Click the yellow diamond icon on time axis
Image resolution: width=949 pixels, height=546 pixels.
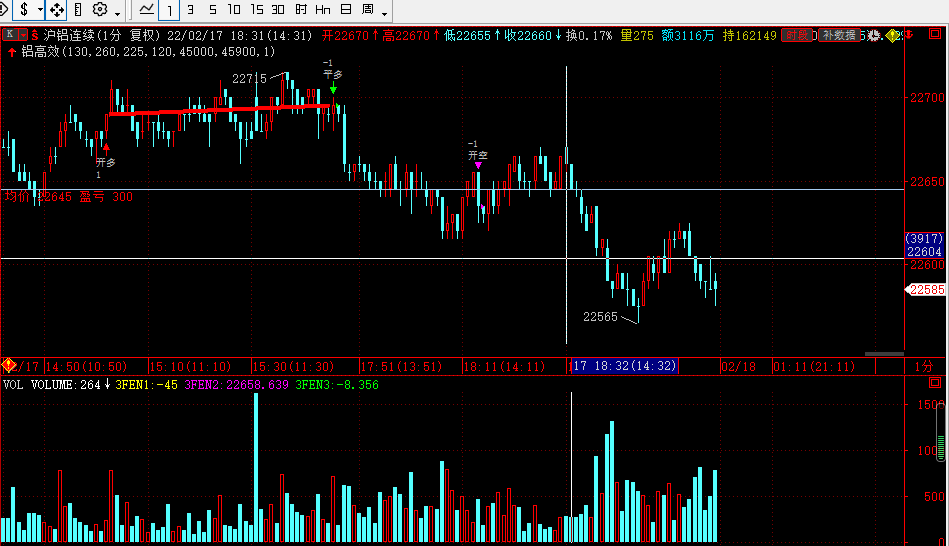[x=8, y=365]
